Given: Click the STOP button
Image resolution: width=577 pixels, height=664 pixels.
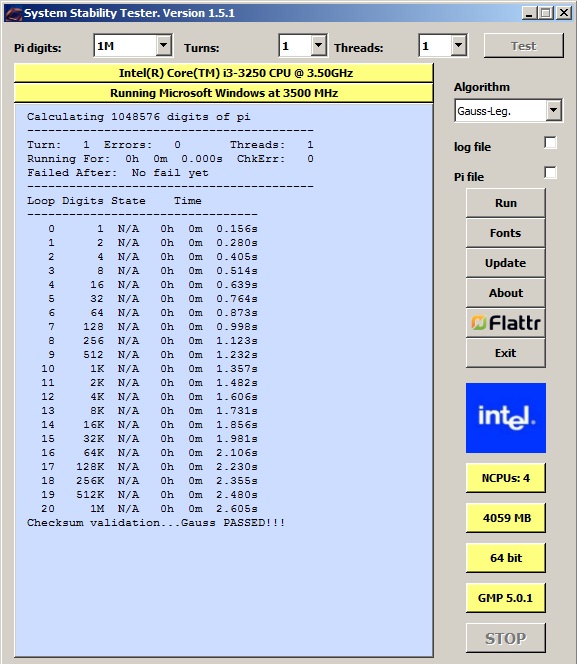Looking at the screenshot, I should 505,638.
